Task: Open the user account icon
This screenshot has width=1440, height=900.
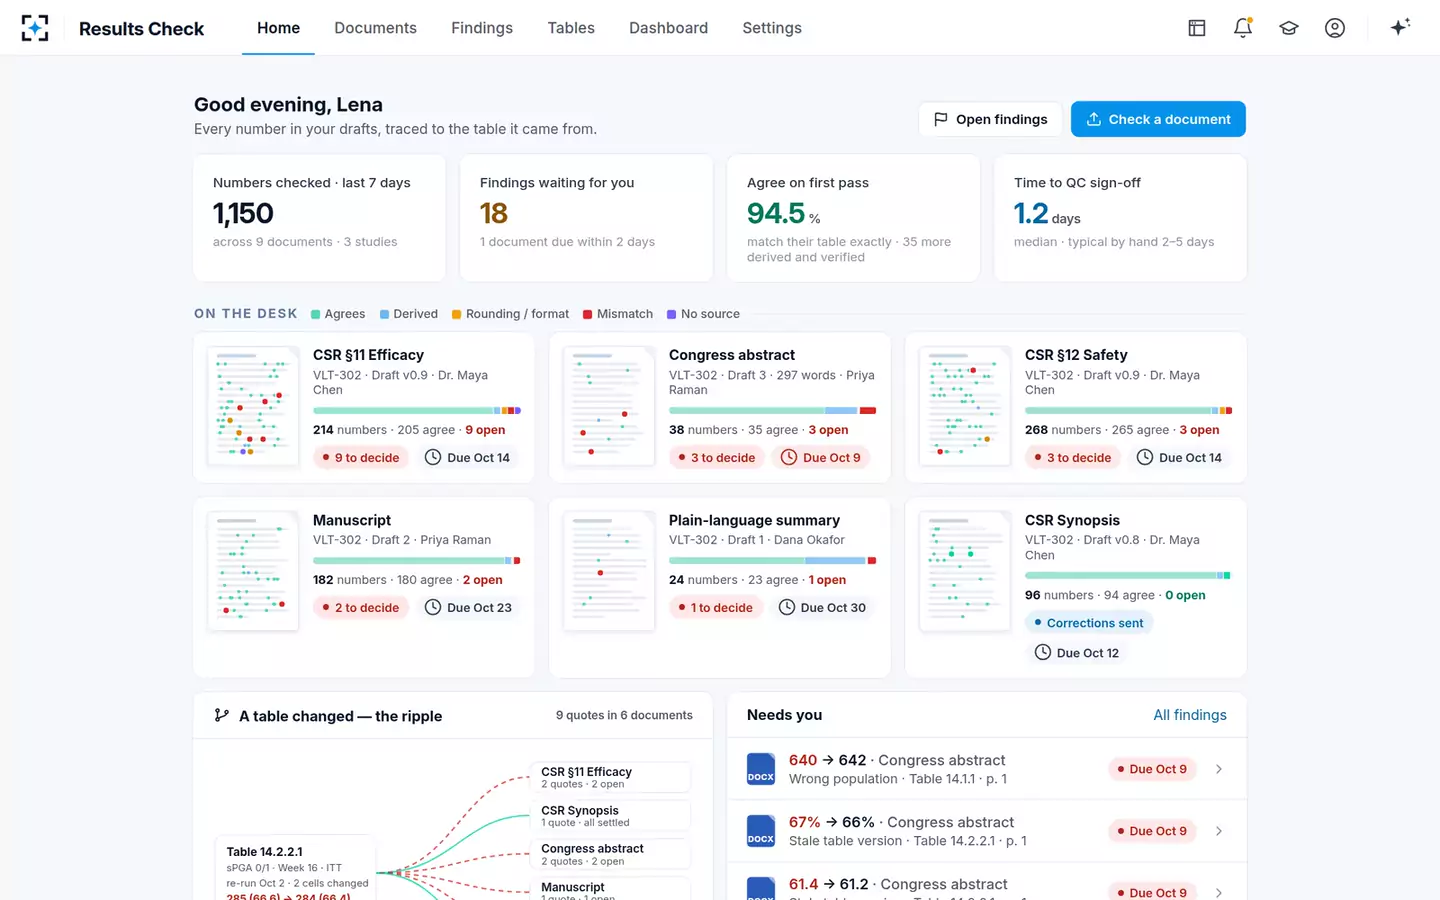Action: click(x=1335, y=28)
